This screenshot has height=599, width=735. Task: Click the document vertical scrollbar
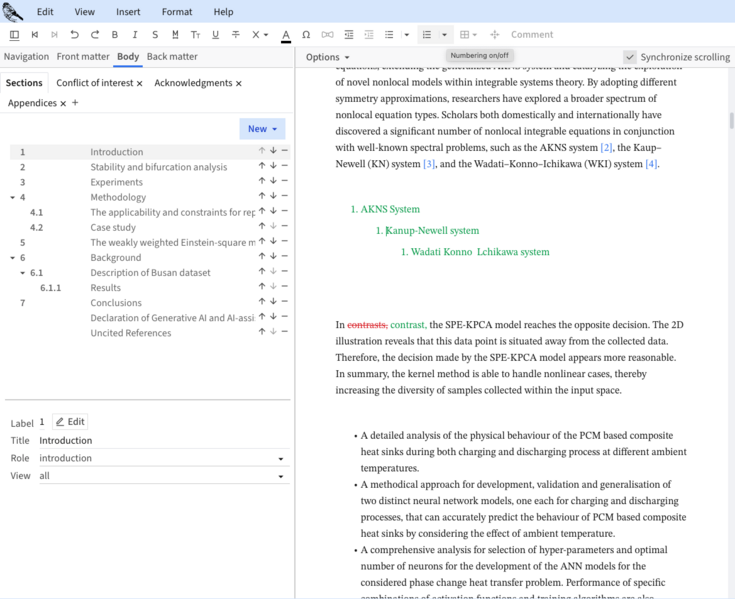point(731,120)
